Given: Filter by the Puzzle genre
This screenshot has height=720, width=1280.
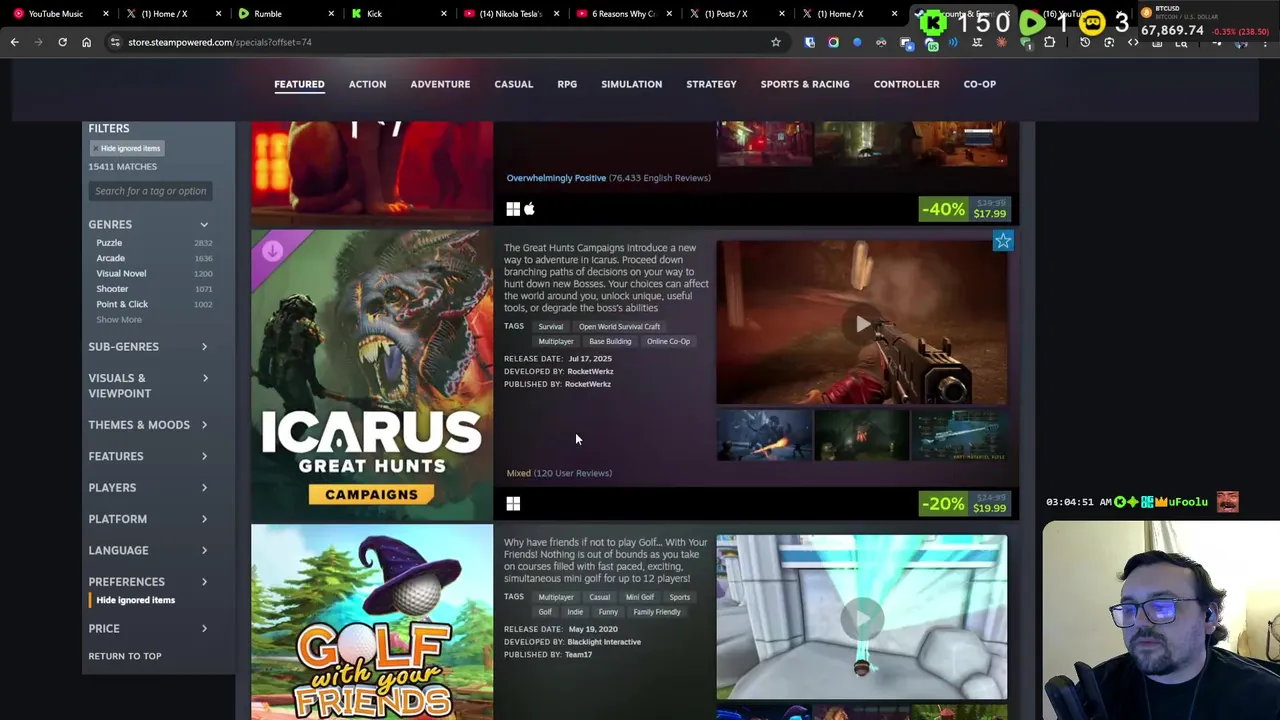Looking at the screenshot, I should (109, 243).
